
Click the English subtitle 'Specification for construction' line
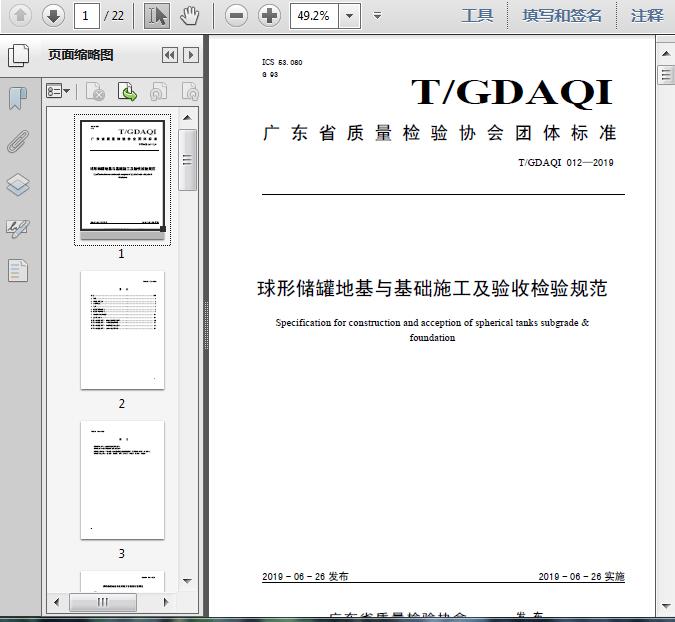click(x=432, y=323)
